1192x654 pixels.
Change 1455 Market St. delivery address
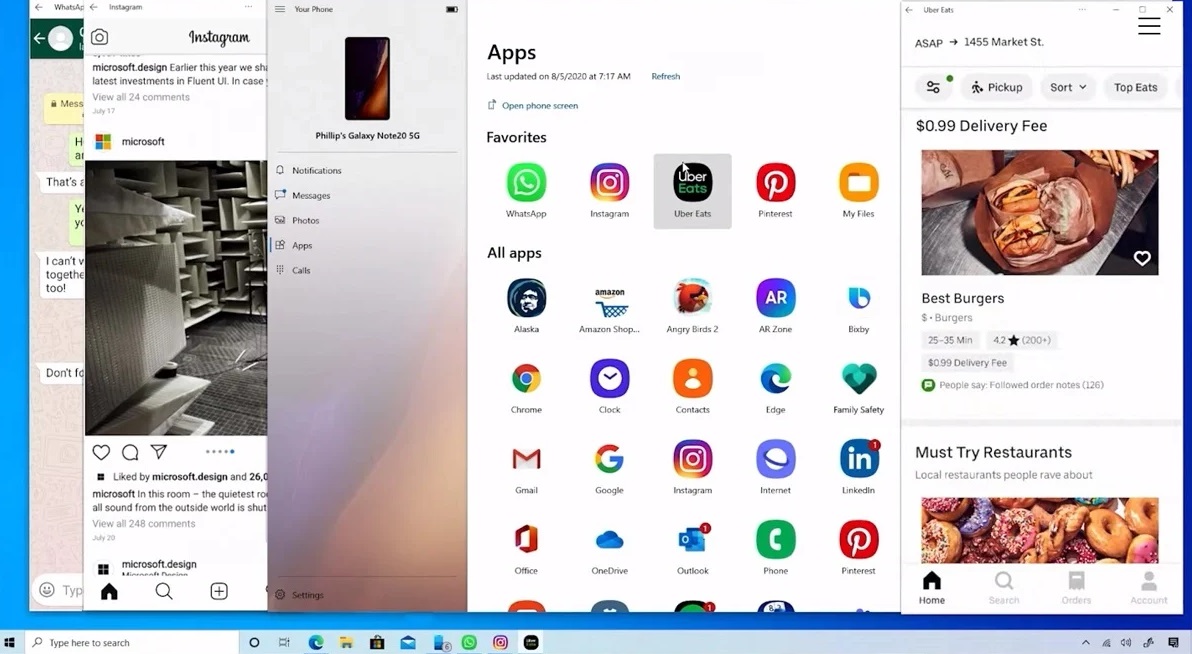point(1003,42)
